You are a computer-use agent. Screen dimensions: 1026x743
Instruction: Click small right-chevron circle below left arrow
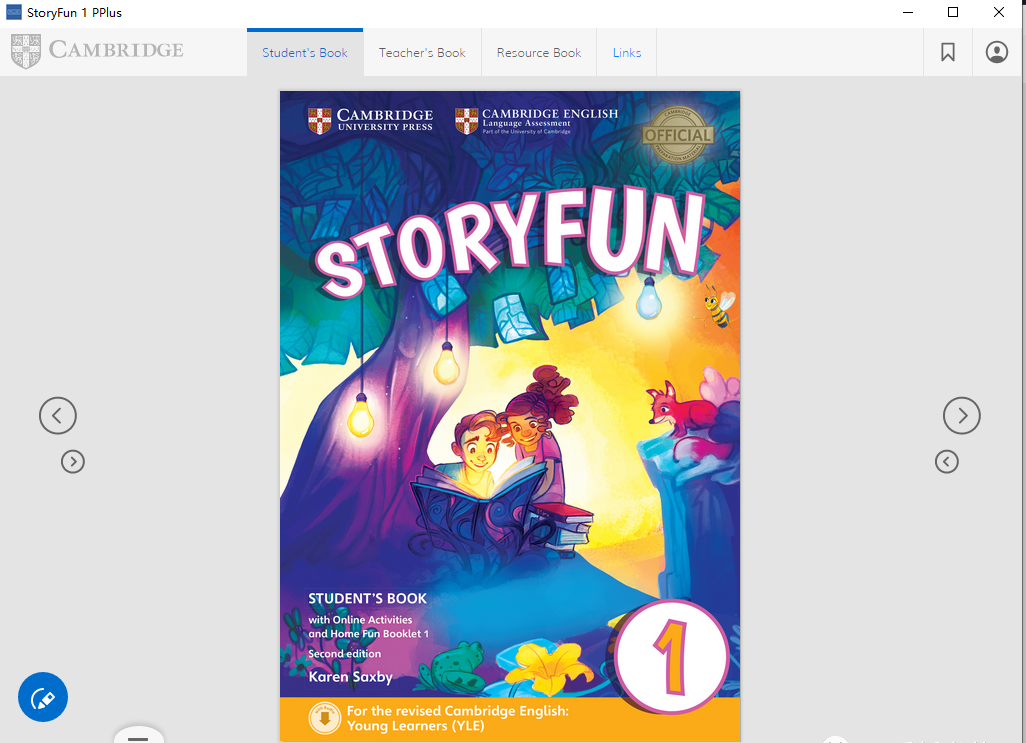(73, 462)
